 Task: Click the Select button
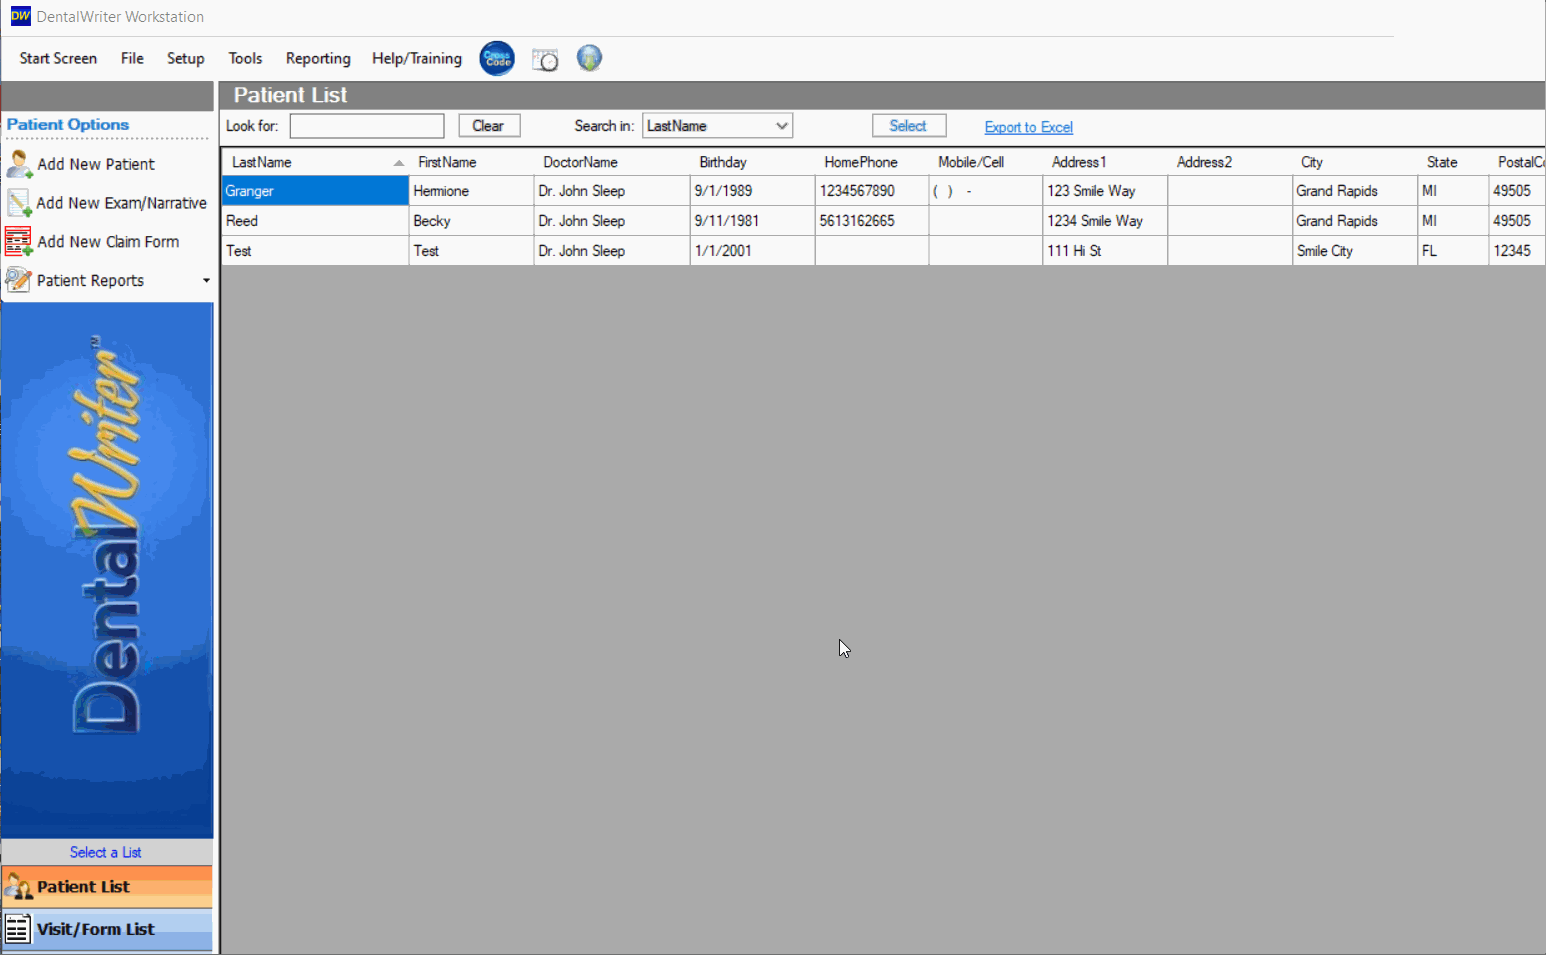tap(909, 126)
